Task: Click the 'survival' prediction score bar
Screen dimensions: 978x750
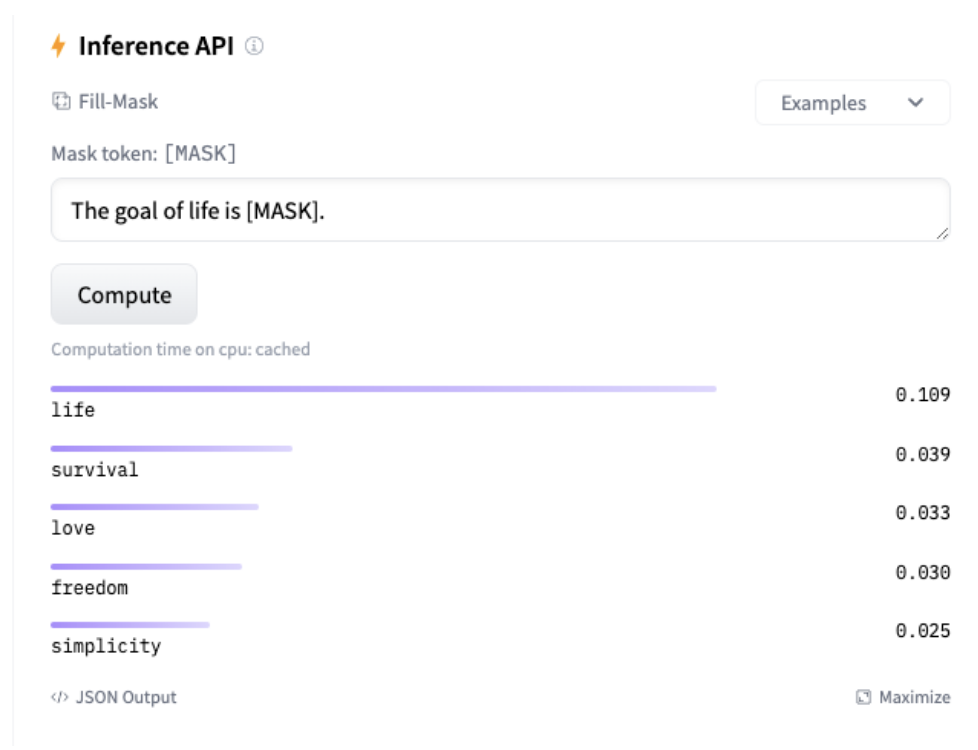Action: click(171, 448)
